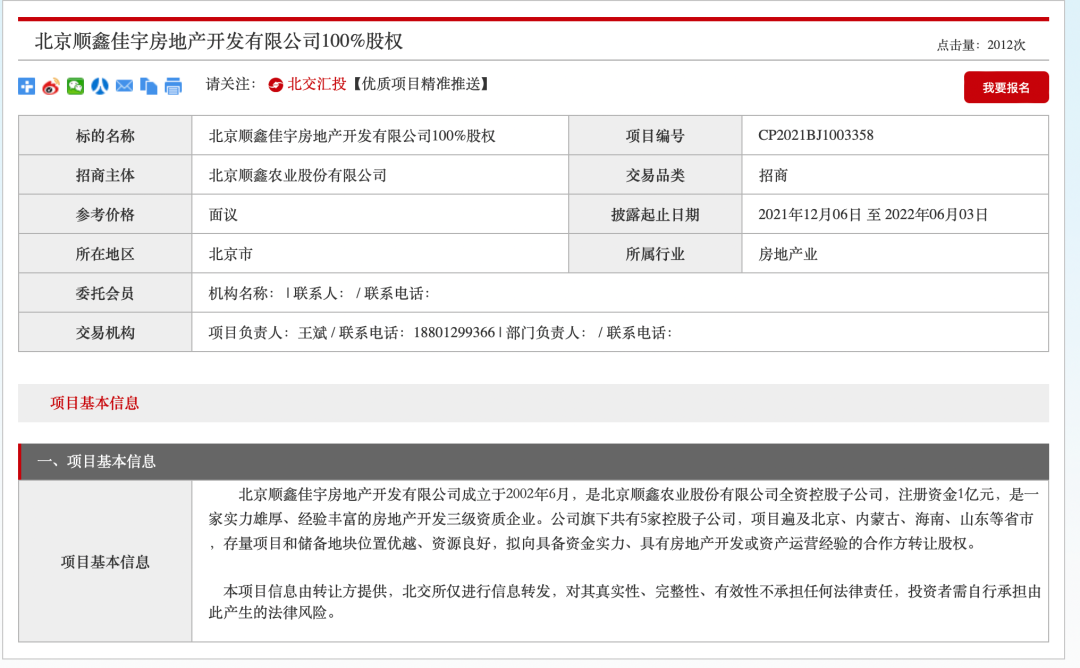Click the copy link icon
Screen dimensions: 1080x668
coord(149,86)
